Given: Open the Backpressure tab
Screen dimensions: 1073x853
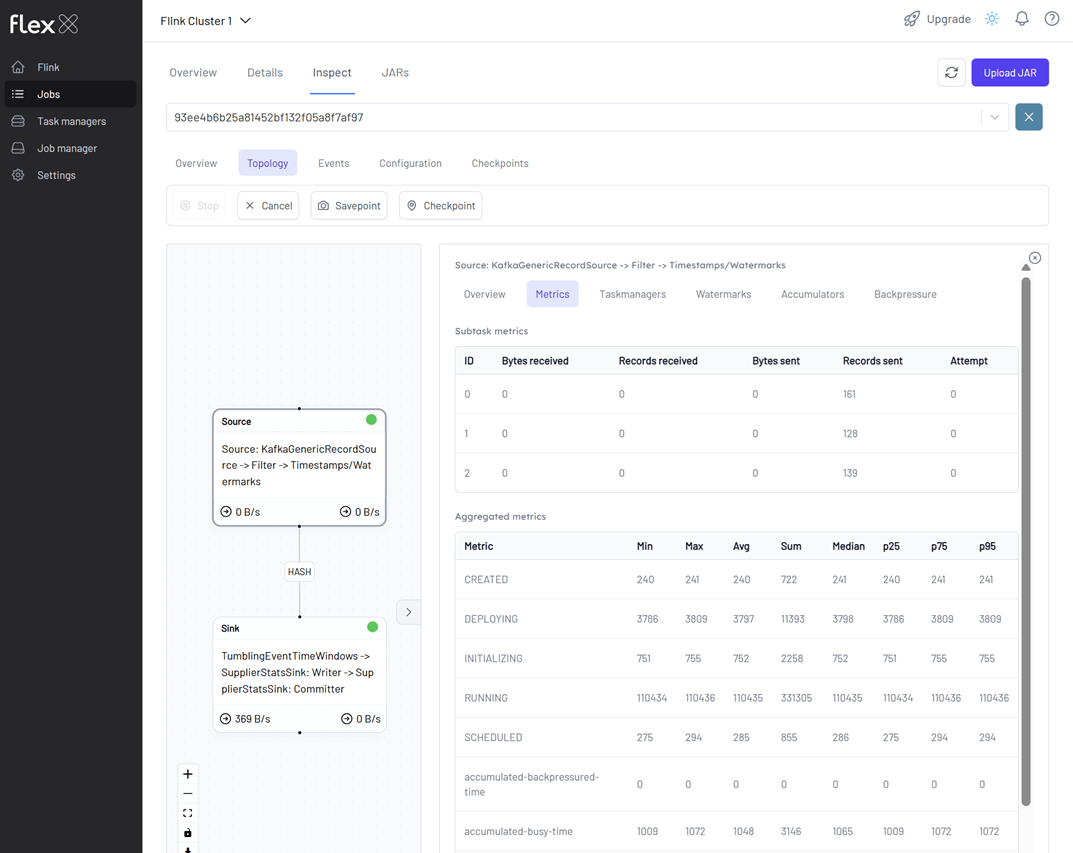Looking at the screenshot, I should coord(905,294).
